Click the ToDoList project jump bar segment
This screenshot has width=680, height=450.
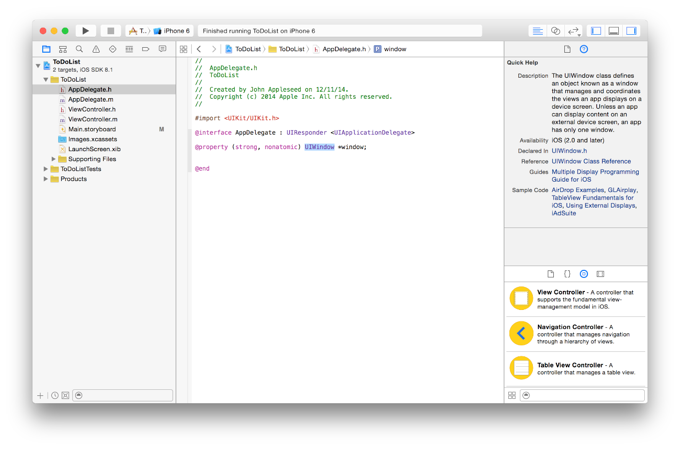click(x=243, y=49)
